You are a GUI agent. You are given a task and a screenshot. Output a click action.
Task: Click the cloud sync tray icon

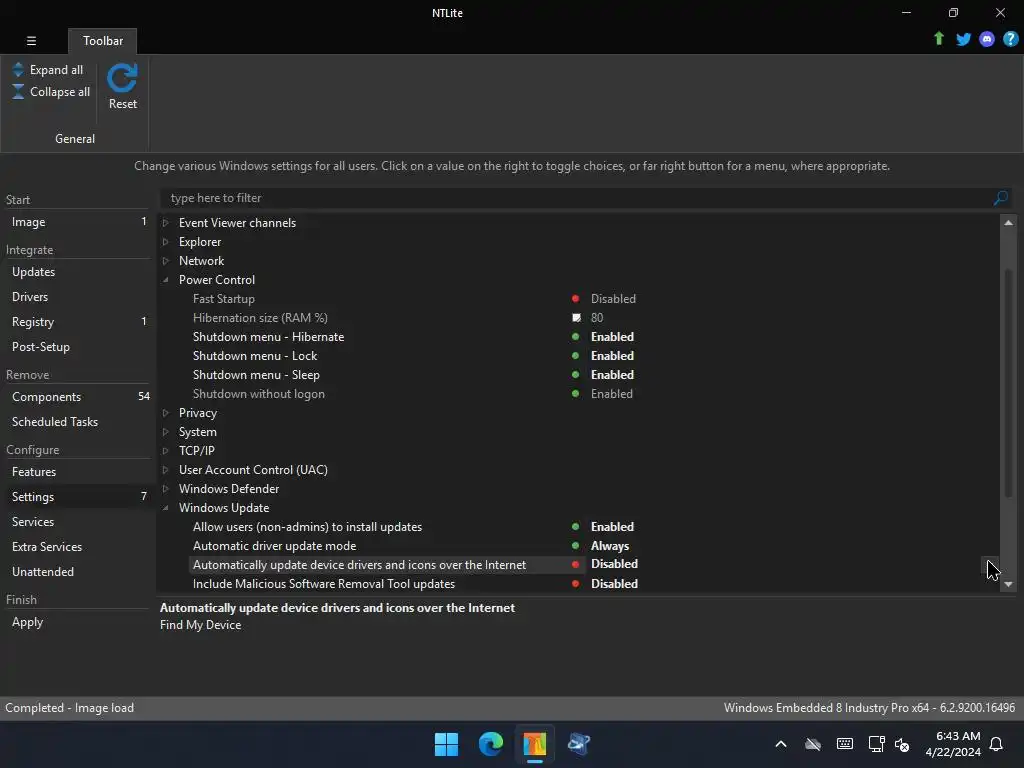tap(812, 744)
